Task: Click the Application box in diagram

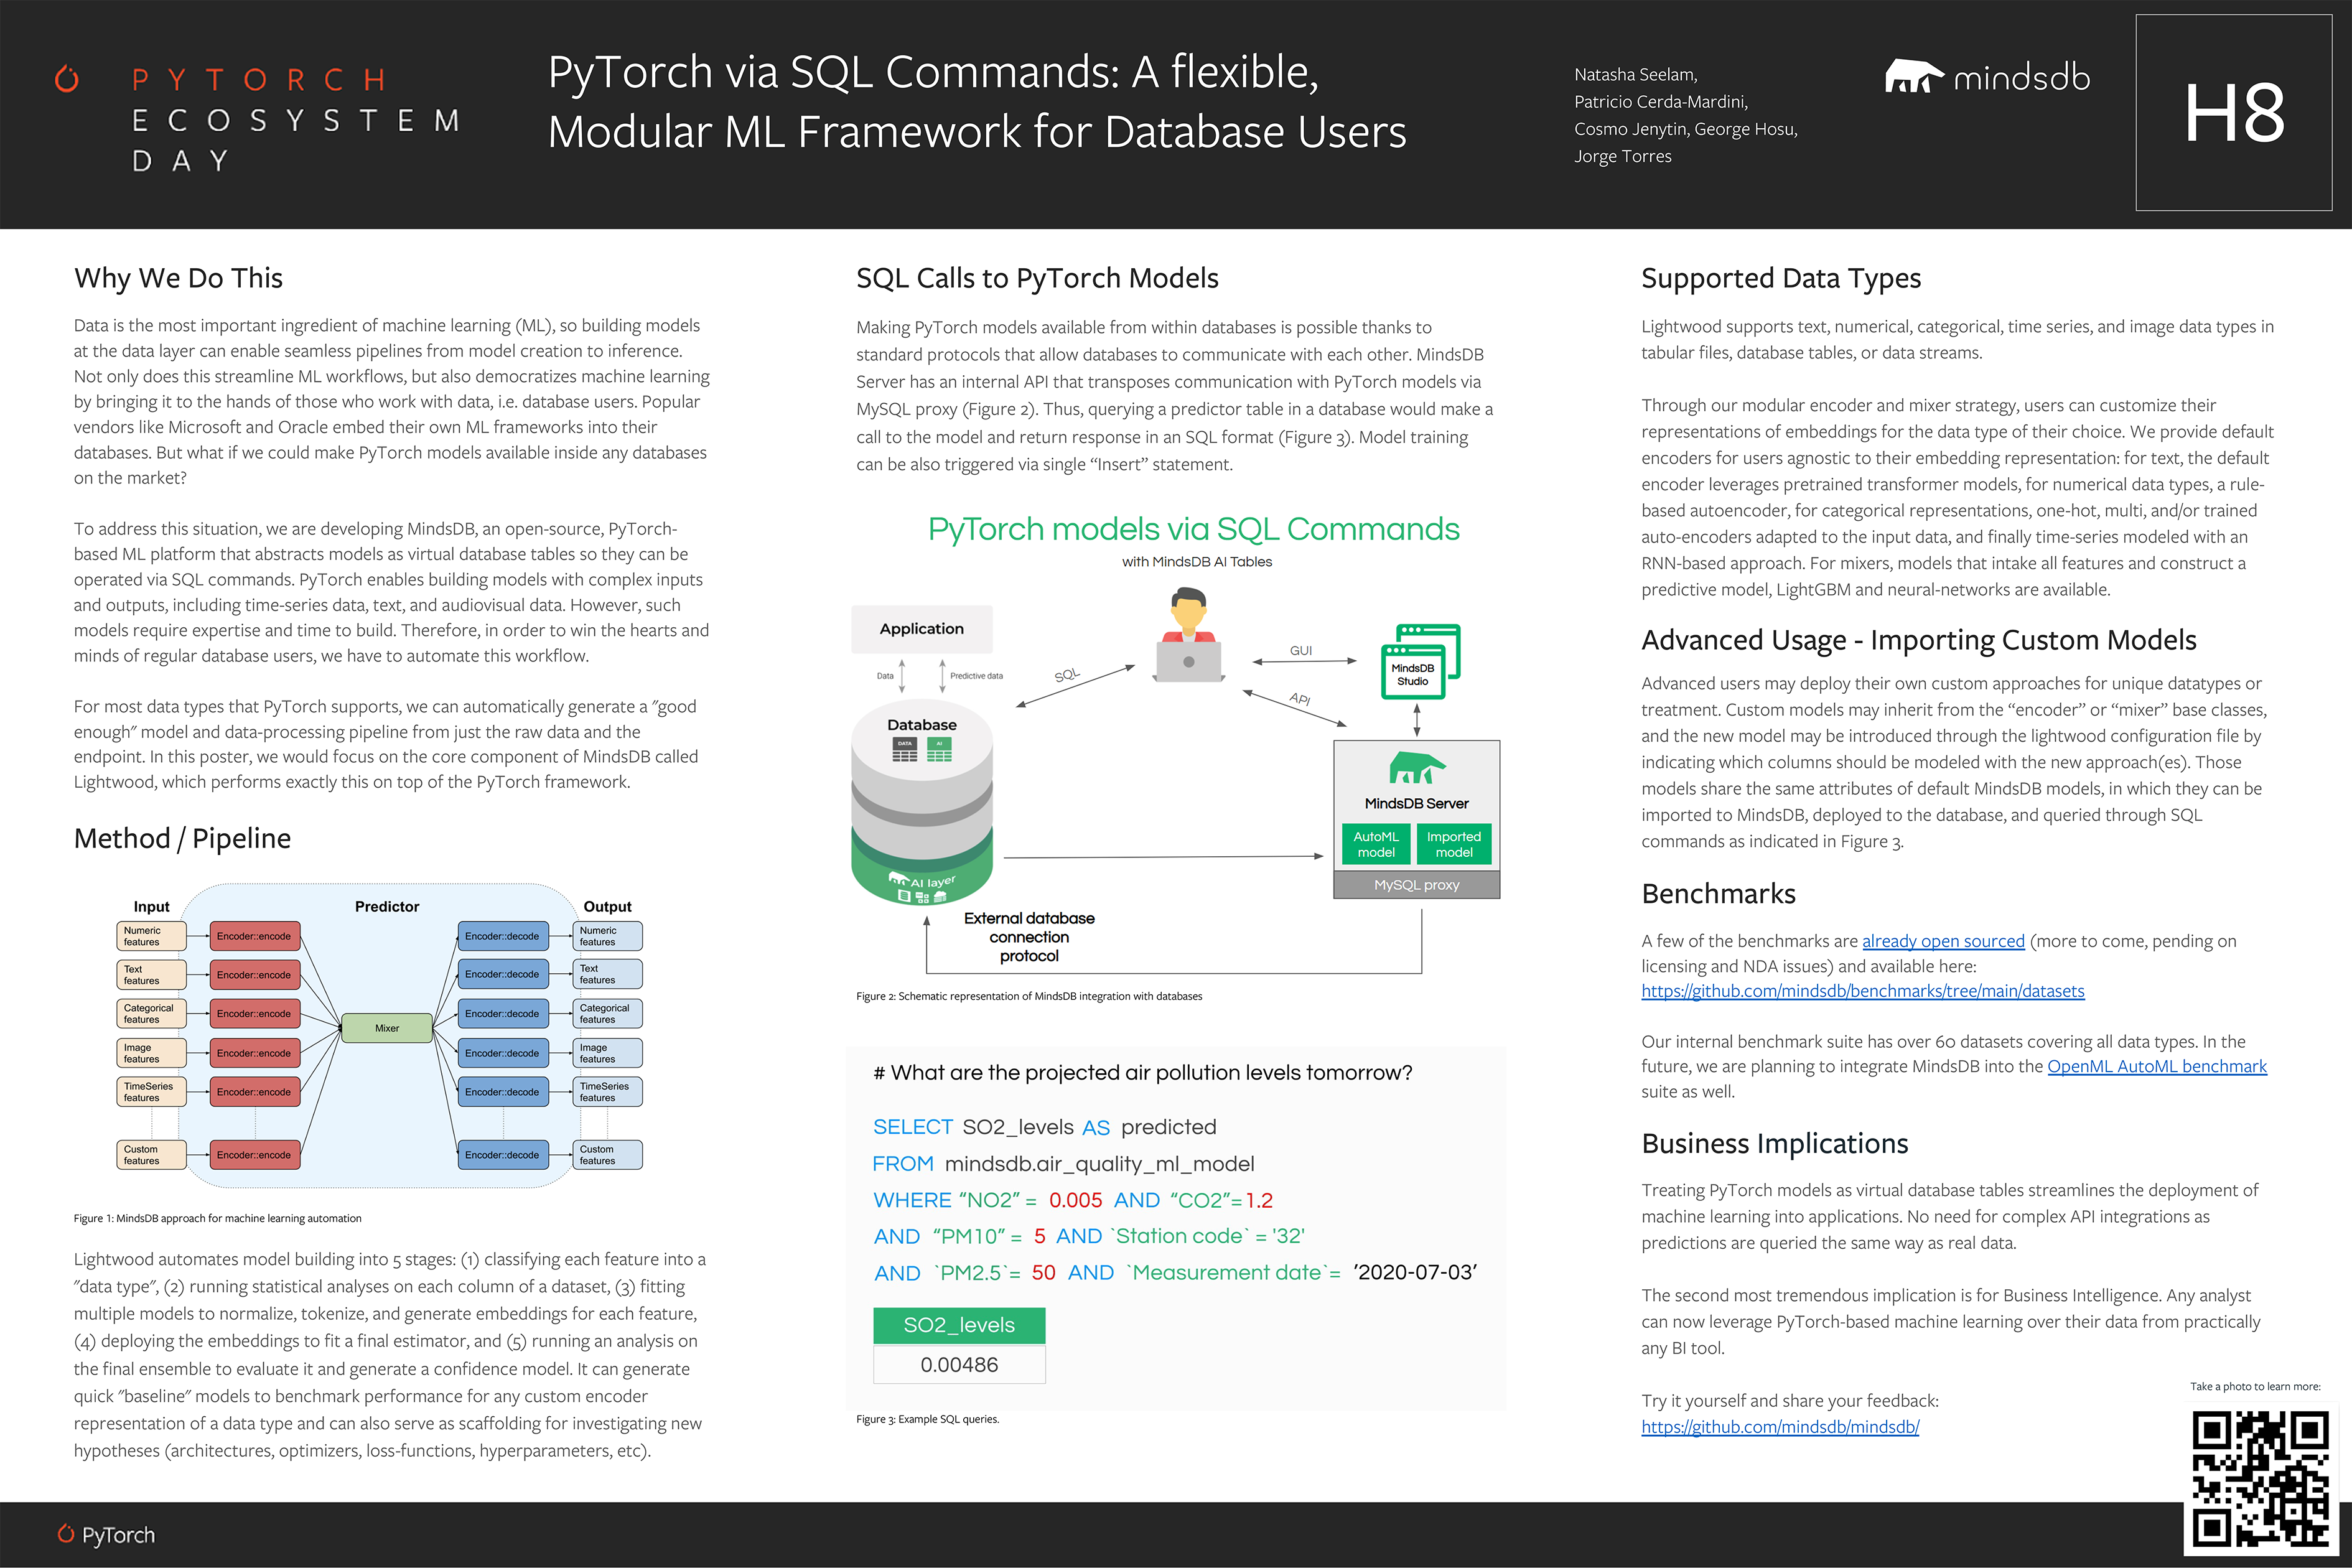Action: 921,629
